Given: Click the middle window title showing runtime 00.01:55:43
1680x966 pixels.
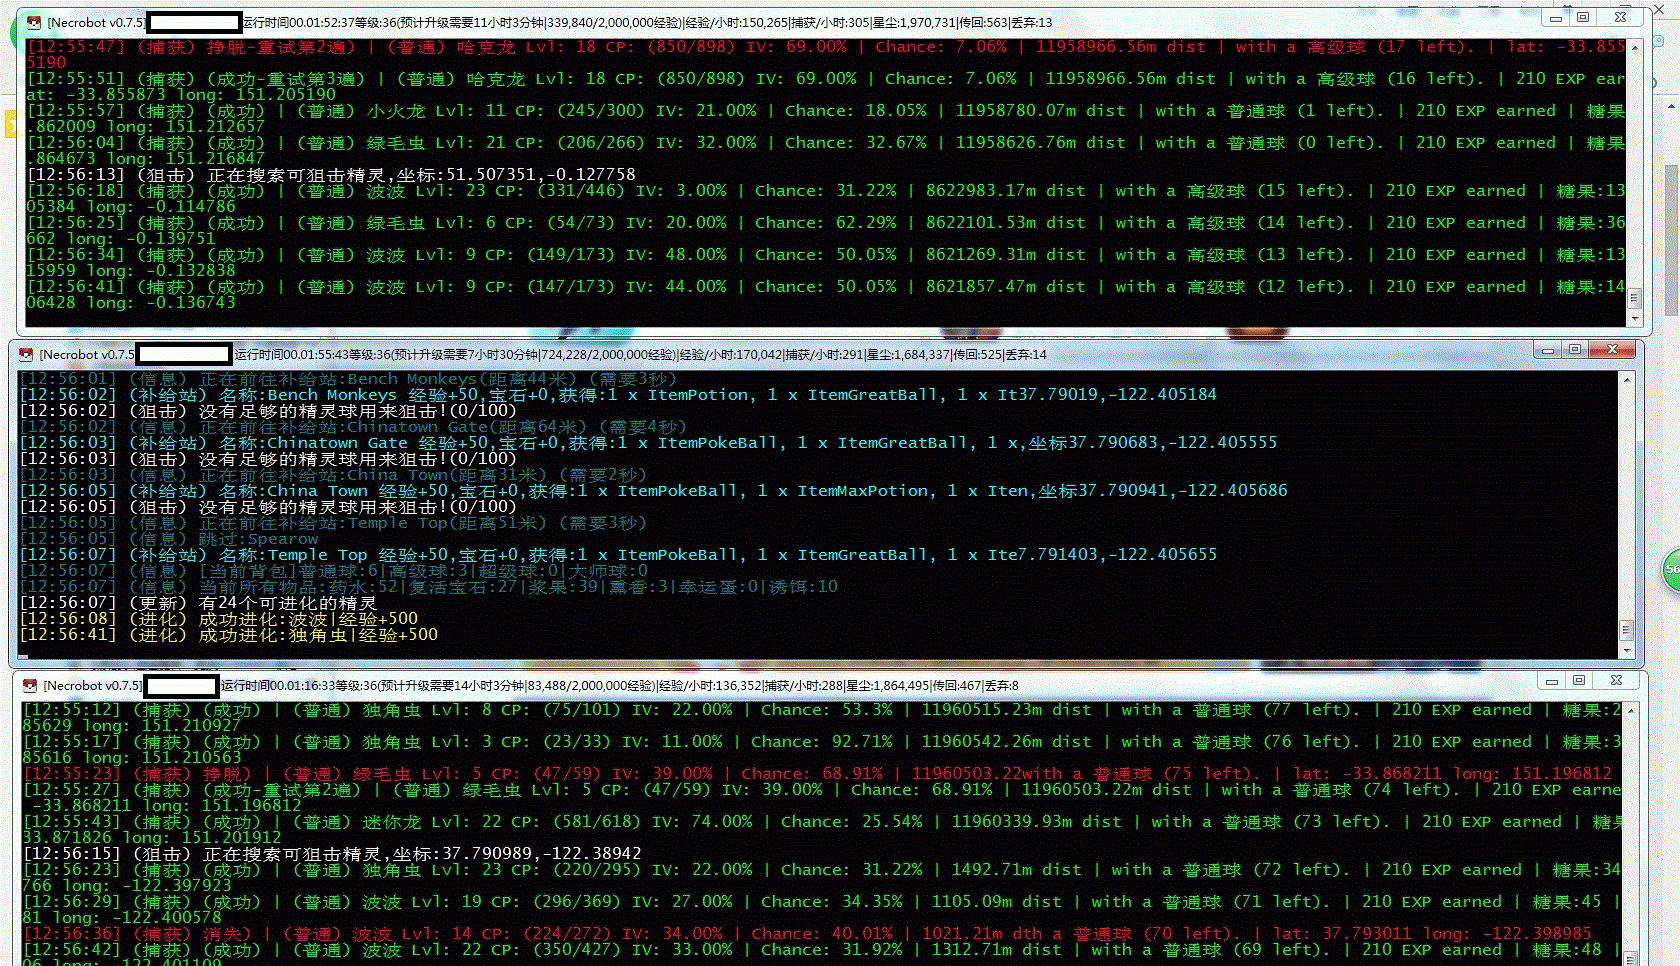Looking at the screenshot, I should coord(640,354).
